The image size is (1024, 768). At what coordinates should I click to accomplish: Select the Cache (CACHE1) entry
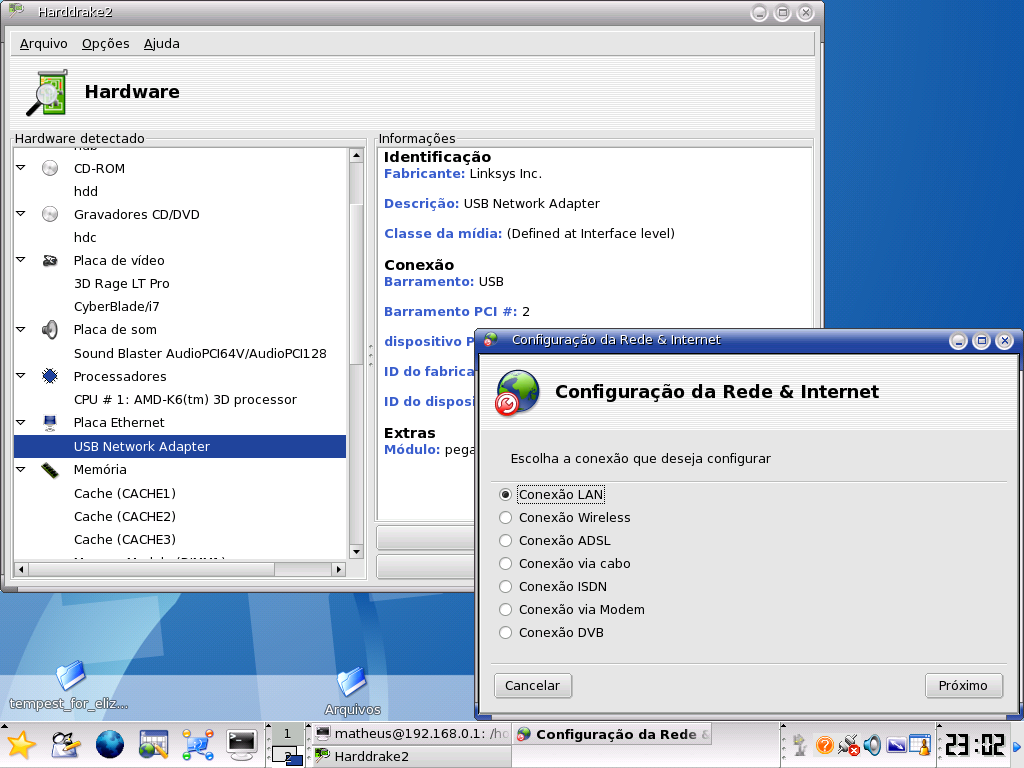coord(125,494)
